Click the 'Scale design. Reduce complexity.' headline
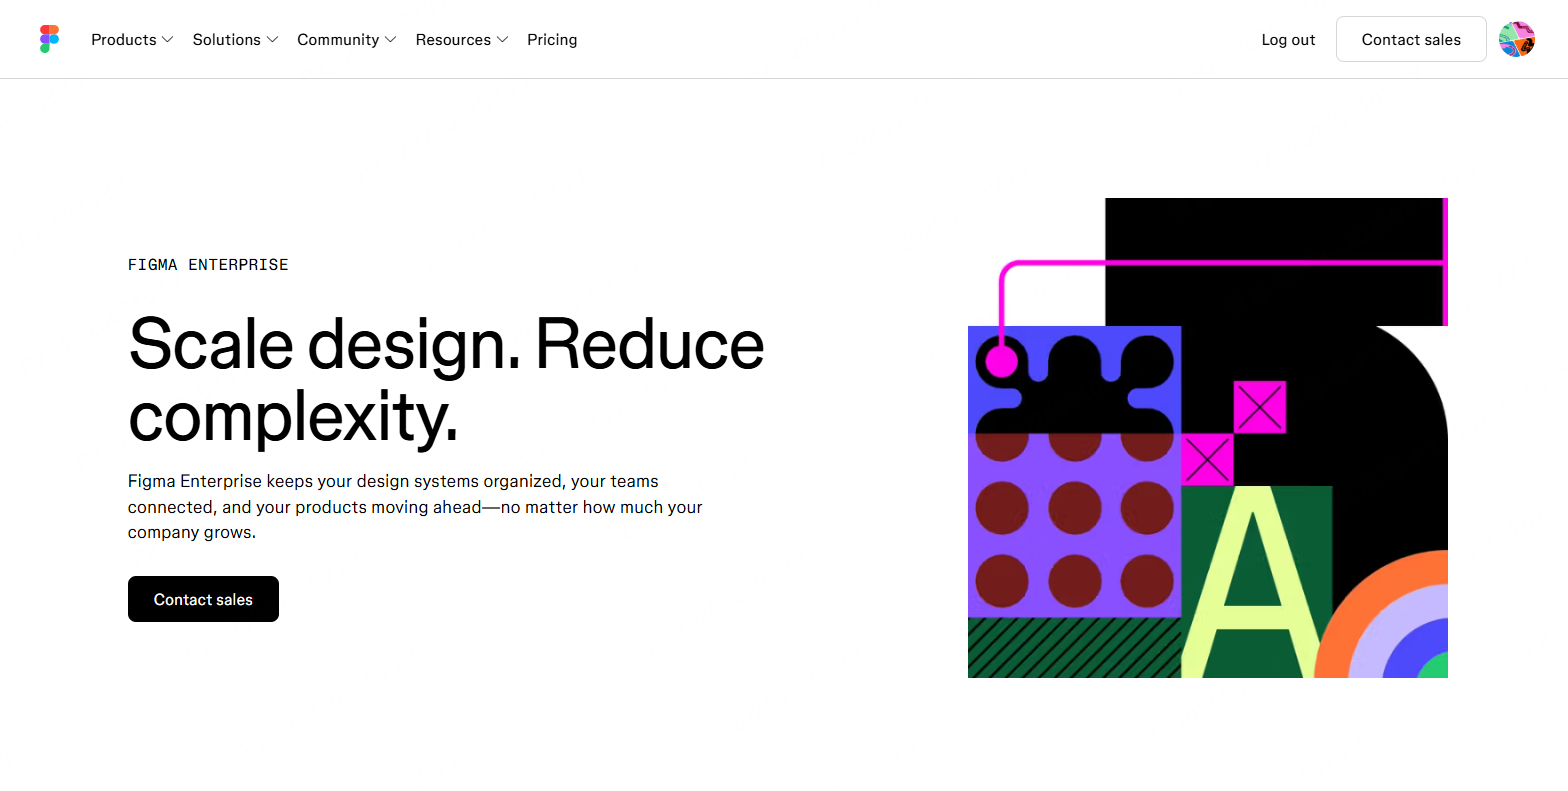The height and width of the screenshot is (791, 1568). 446,380
